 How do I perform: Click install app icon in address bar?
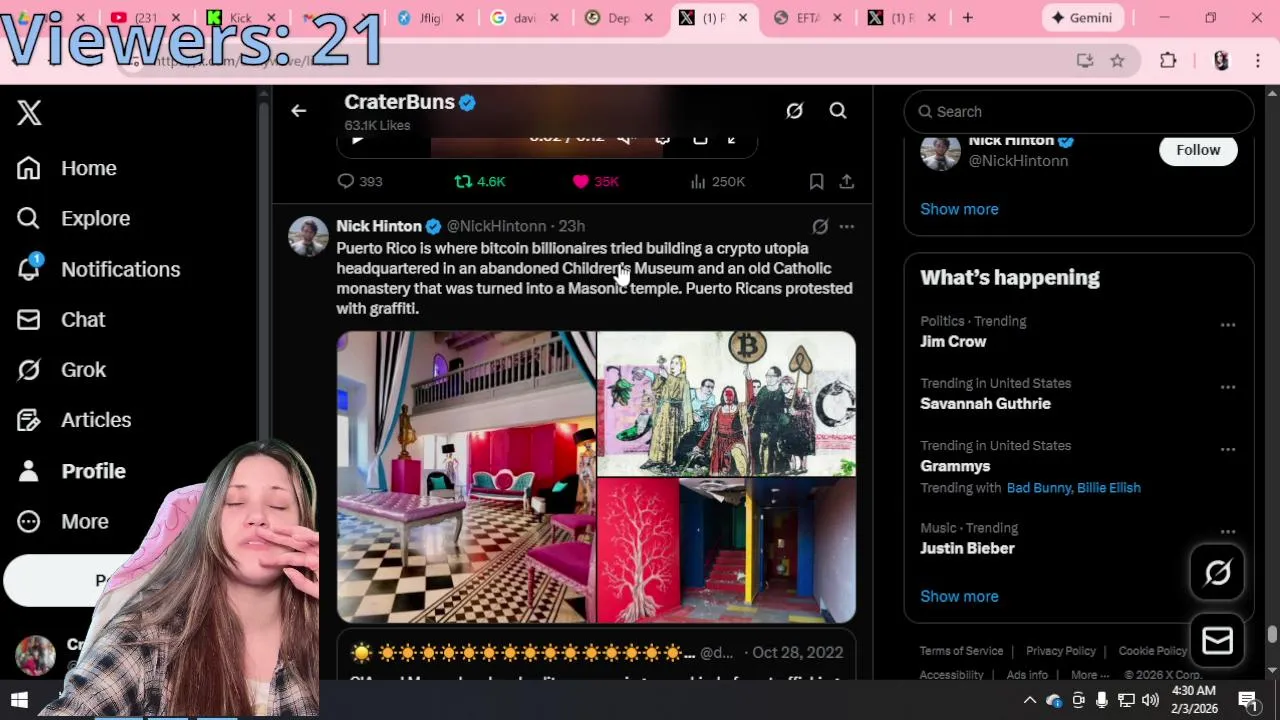click(x=1085, y=61)
